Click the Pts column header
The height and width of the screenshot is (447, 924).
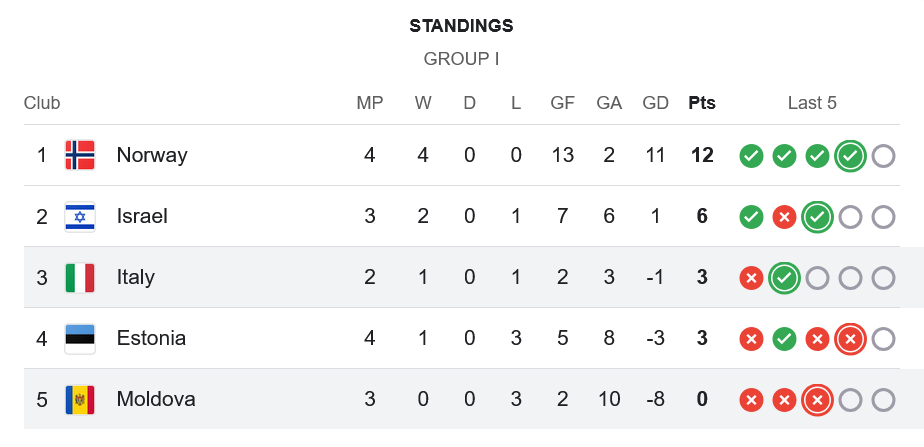[x=702, y=103]
